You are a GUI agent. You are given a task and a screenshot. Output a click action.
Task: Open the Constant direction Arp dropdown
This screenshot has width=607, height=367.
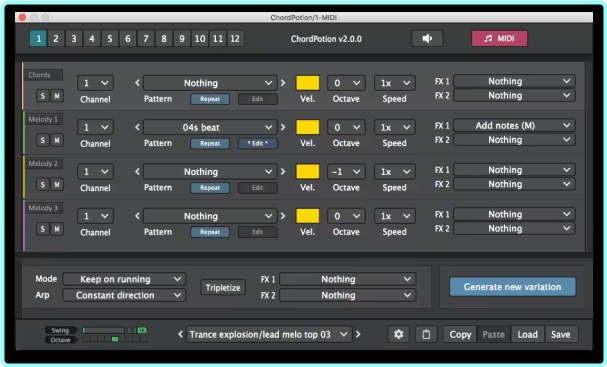point(124,295)
